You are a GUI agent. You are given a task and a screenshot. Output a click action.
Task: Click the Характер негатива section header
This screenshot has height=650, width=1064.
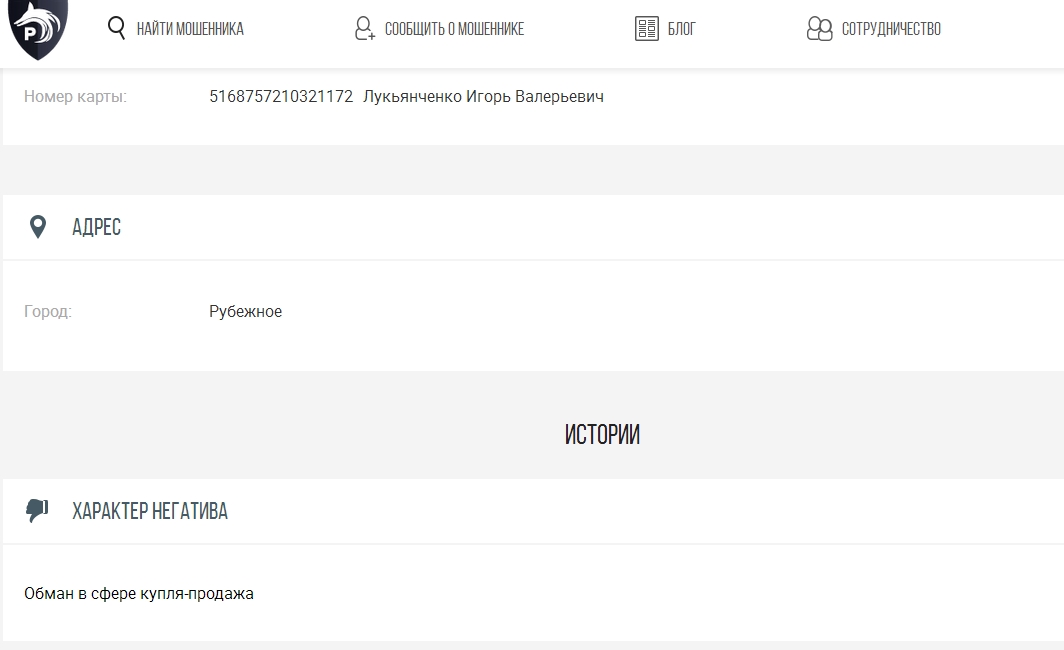click(150, 511)
